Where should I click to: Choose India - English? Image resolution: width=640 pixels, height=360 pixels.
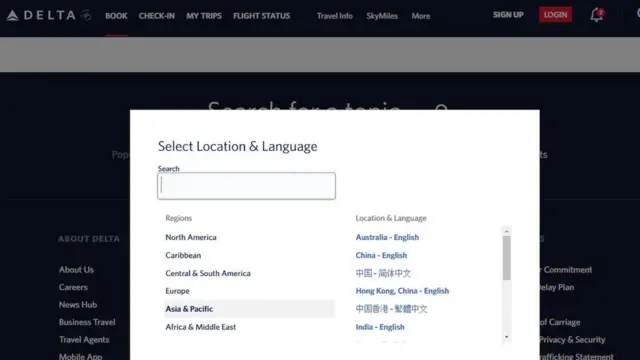click(x=380, y=327)
